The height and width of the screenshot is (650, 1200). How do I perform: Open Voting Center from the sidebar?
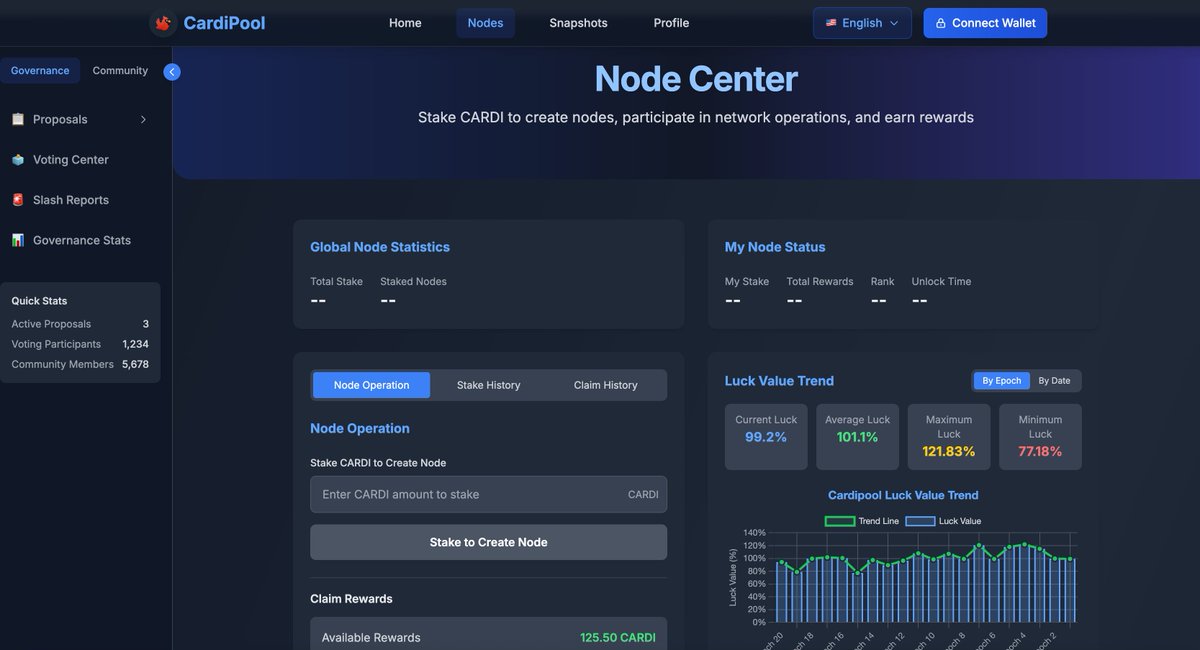click(x=80, y=160)
